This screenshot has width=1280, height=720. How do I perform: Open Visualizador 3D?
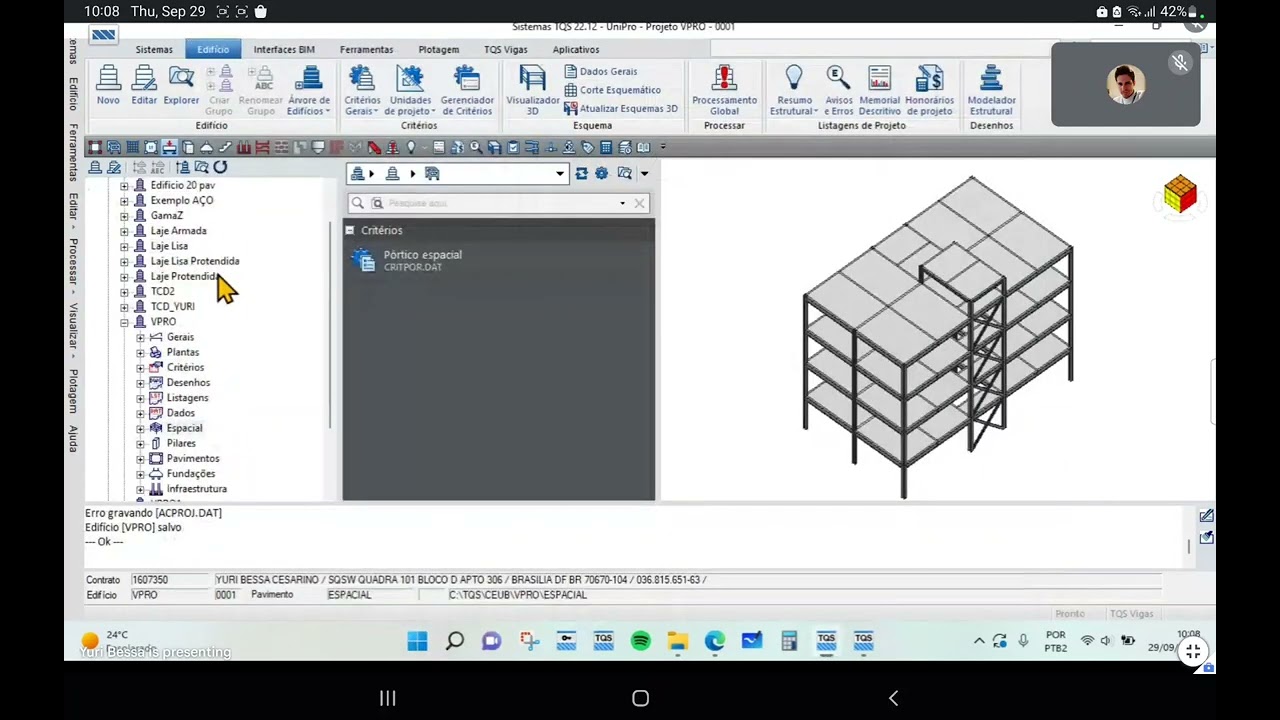pos(532,90)
